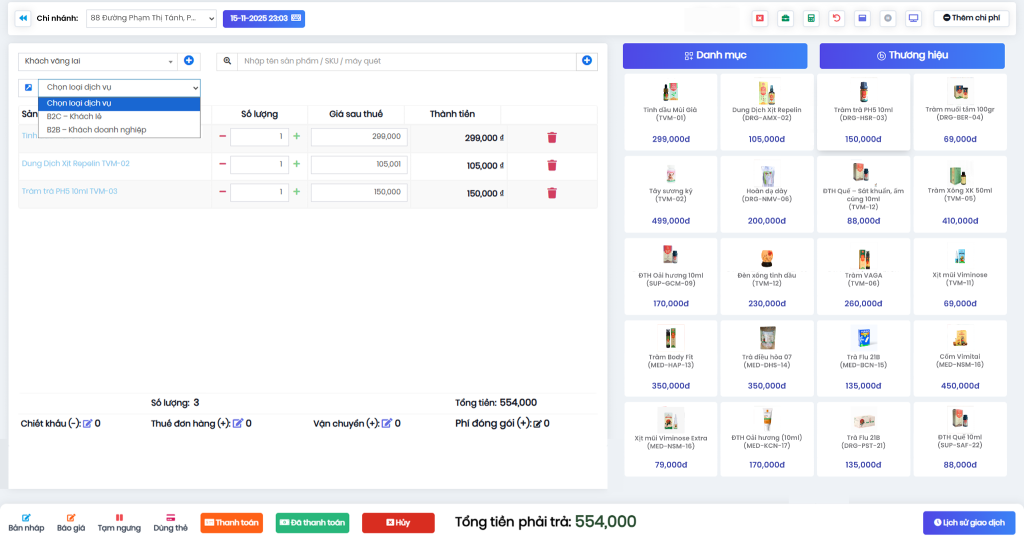Select highlighted Chọn loại dịch vụ option
The image size is (1024, 546).
pos(119,103)
